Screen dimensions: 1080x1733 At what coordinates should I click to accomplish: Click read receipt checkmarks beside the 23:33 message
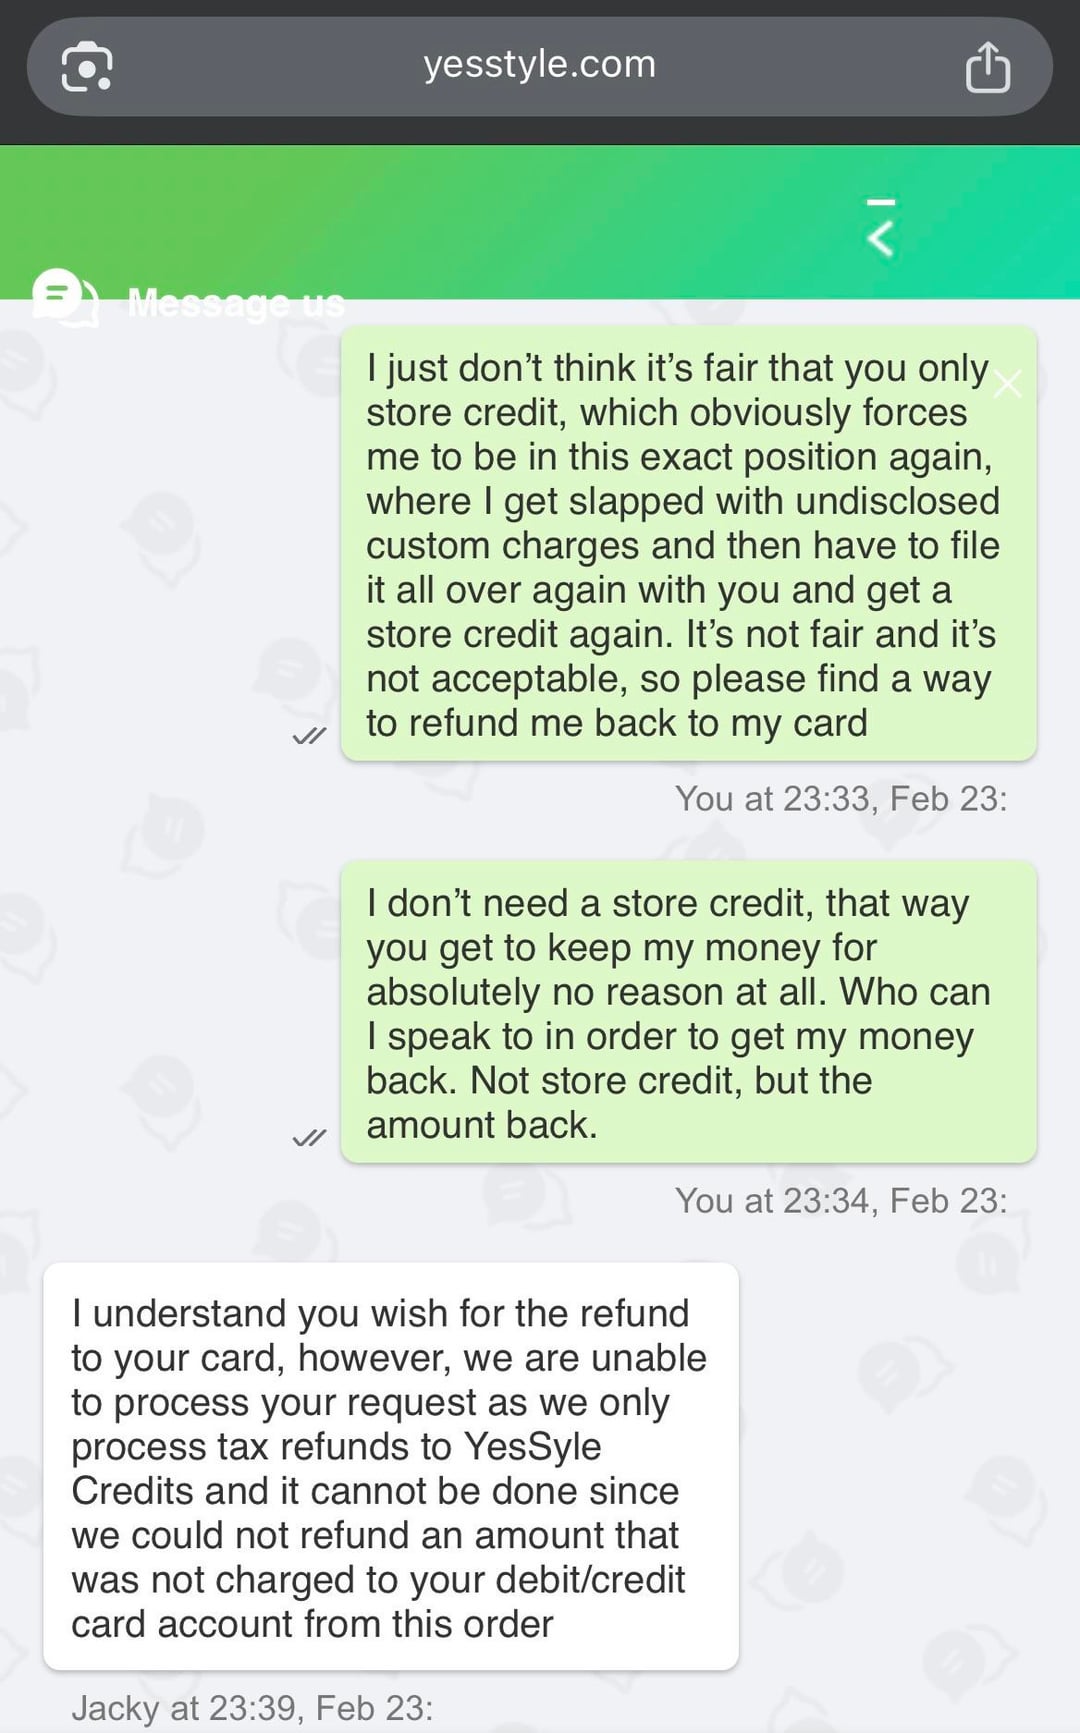[x=309, y=737]
